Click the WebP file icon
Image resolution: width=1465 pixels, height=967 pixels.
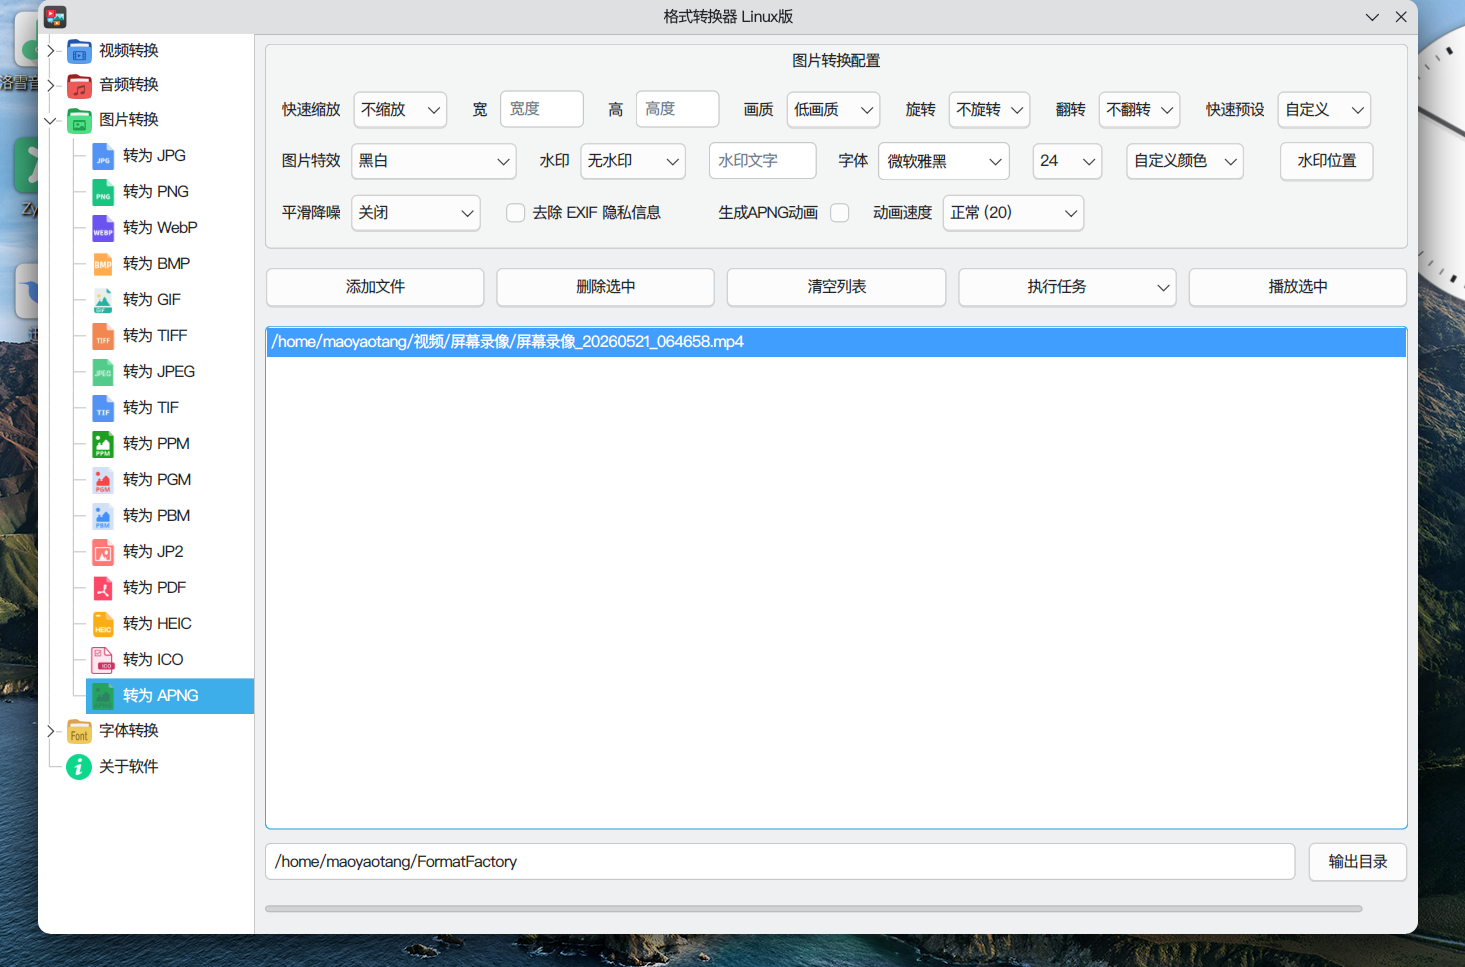click(x=103, y=229)
